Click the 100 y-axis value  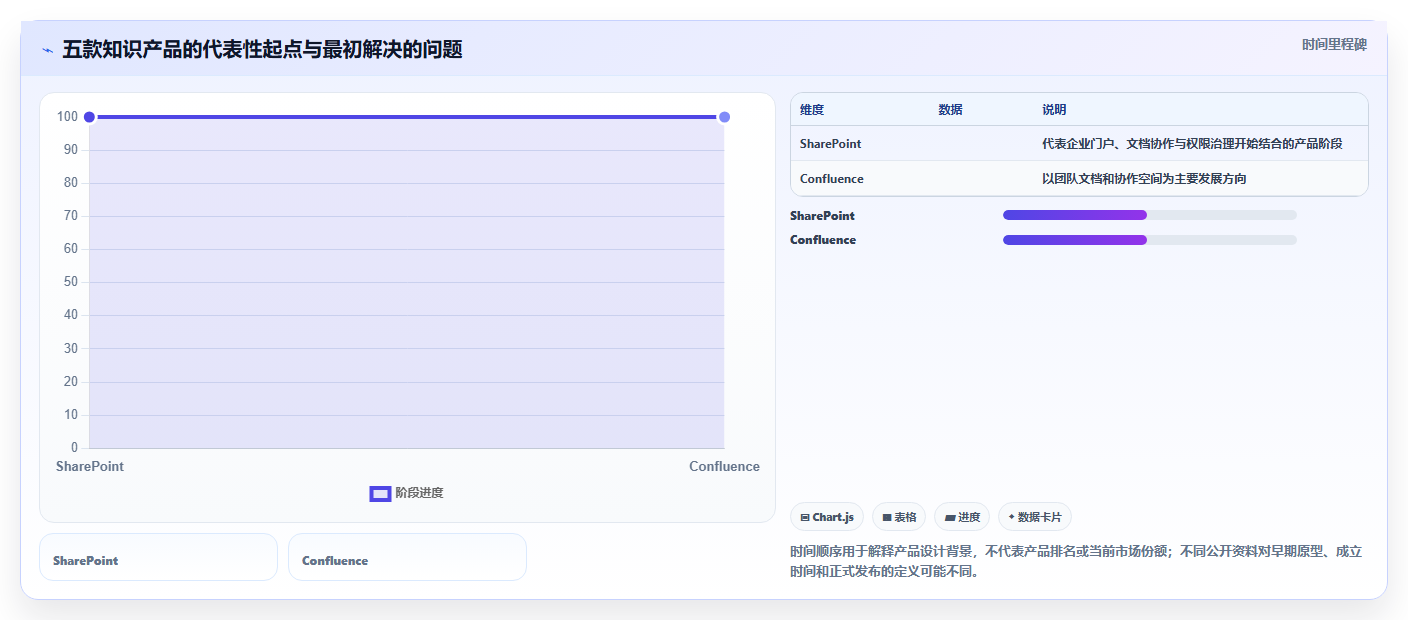tap(67, 117)
